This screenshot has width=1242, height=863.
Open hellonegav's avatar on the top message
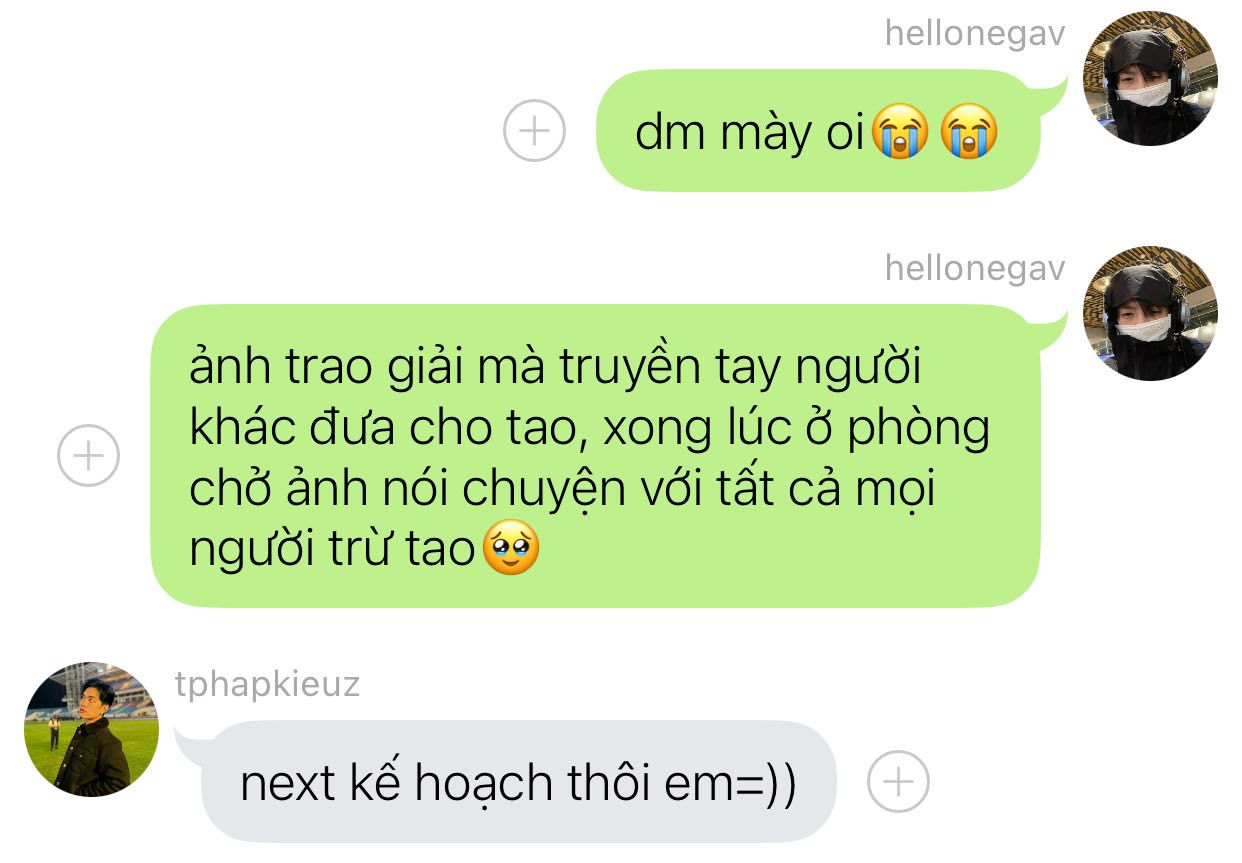click(x=1151, y=79)
